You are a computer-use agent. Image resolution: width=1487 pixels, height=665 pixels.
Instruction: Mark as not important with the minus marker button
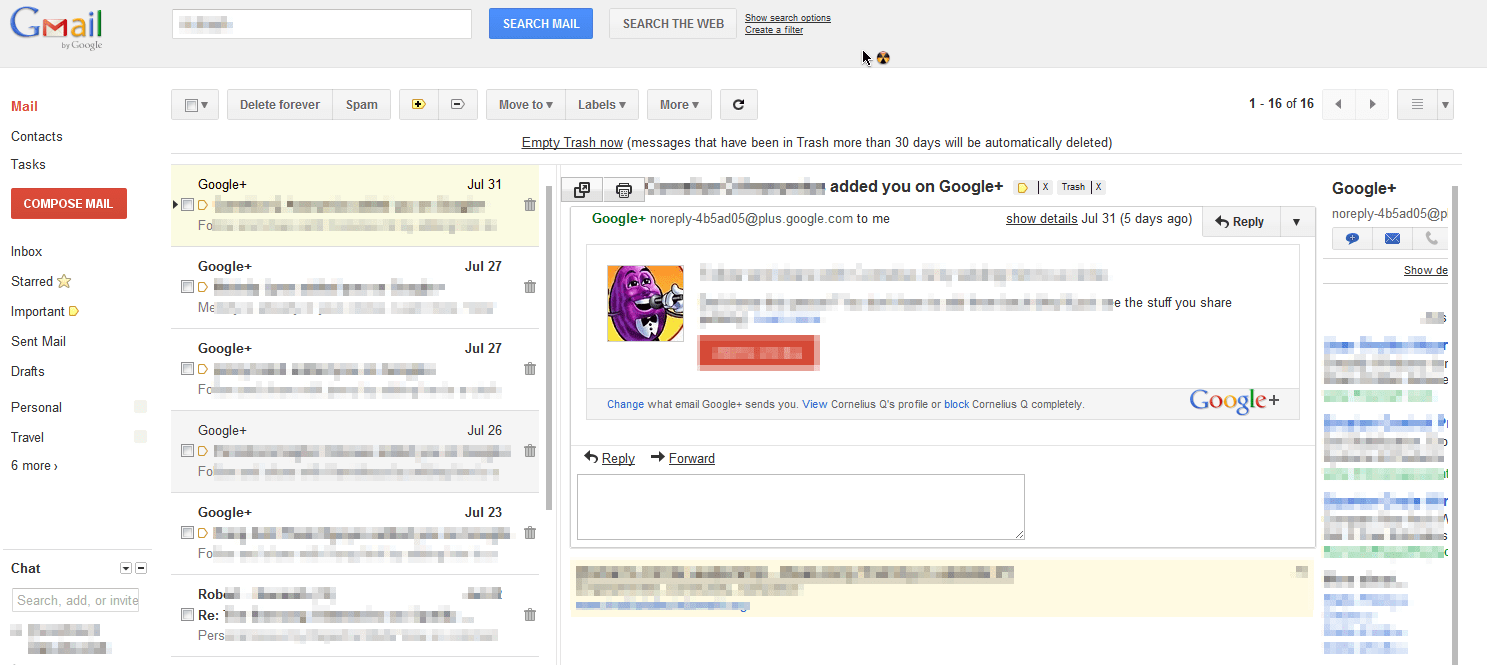point(458,105)
